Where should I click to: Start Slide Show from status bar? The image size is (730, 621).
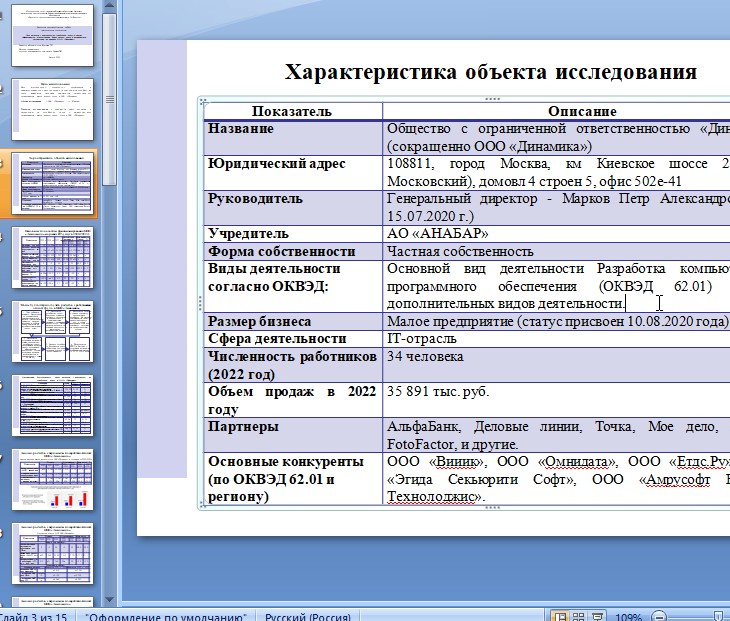point(597,617)
